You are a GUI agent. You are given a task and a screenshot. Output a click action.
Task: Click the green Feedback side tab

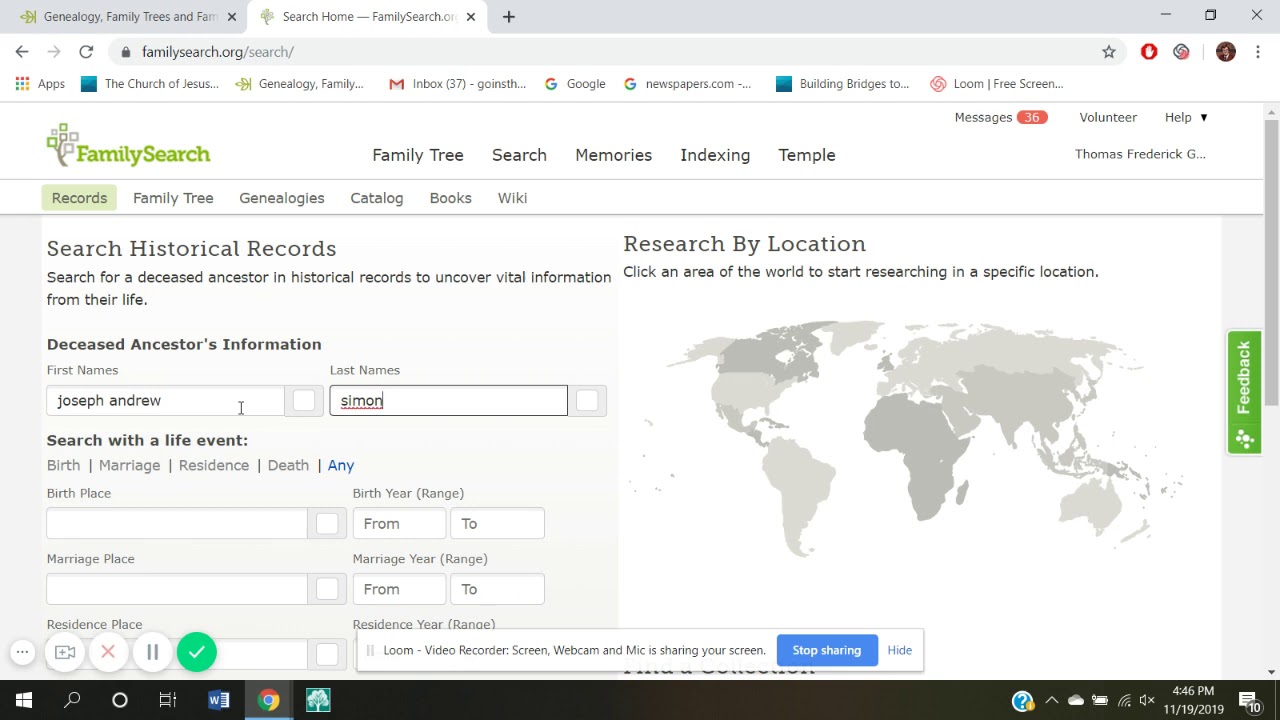(1244, 392)
